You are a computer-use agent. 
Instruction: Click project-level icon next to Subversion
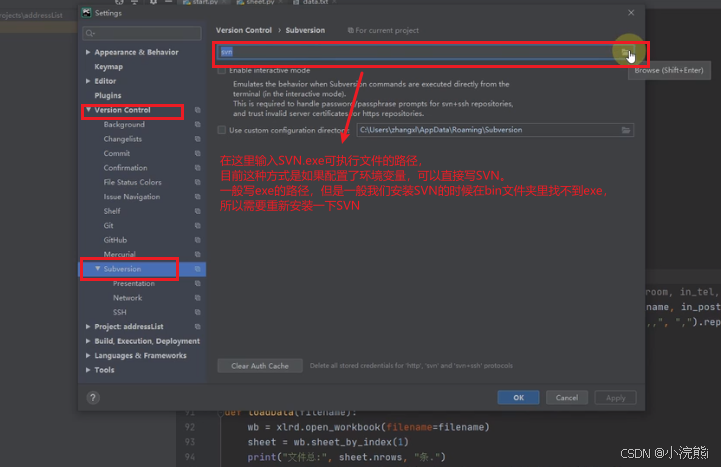pos(198,269)
